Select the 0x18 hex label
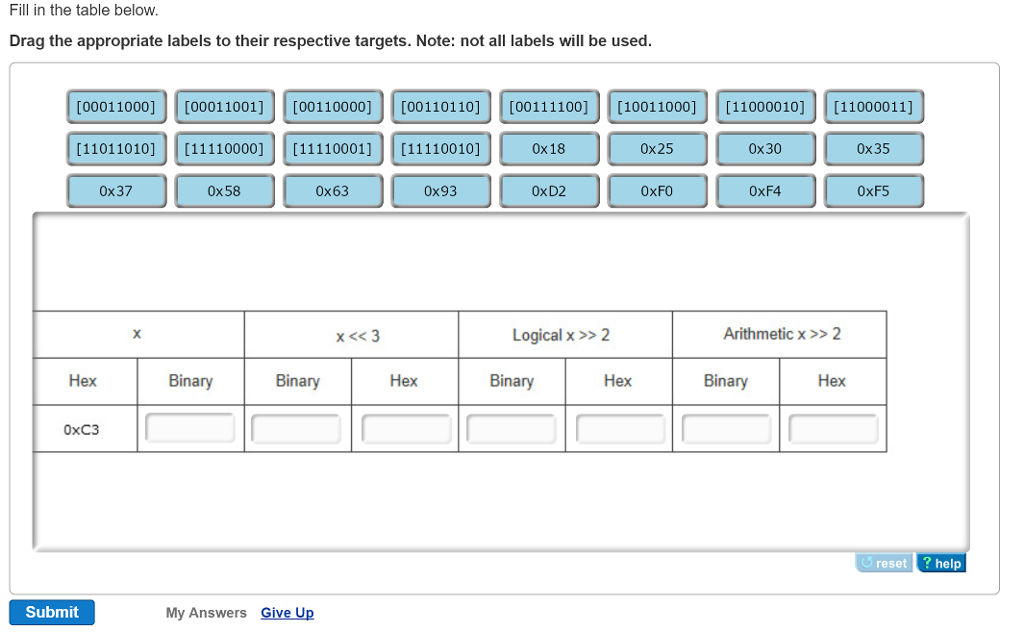This screenshot has height=632, width=1024. pos(549,148)
